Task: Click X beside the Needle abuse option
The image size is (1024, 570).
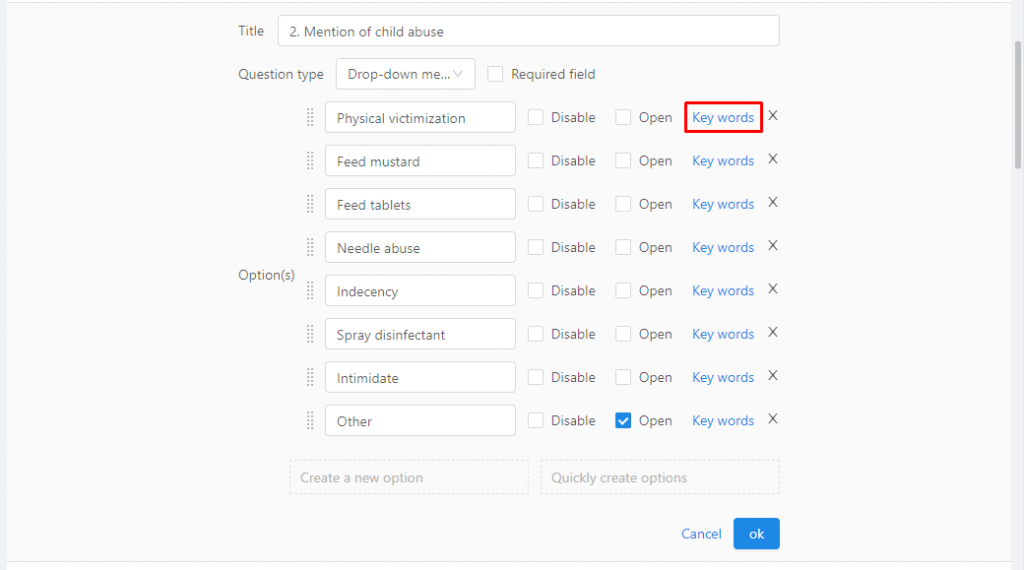Action: tap(773, 246)
